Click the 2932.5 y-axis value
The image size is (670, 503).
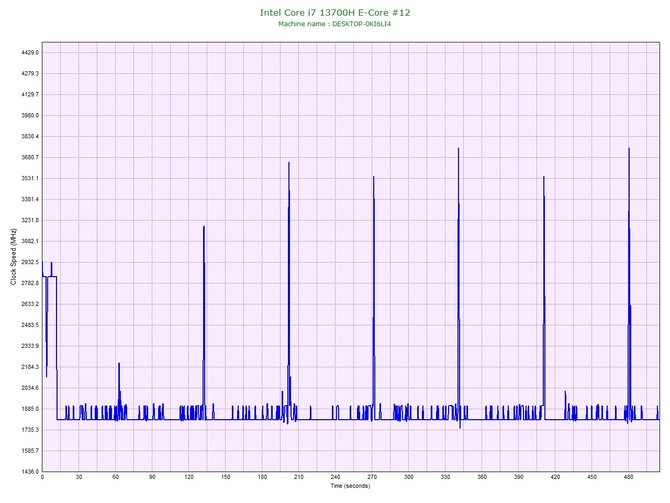30,262
